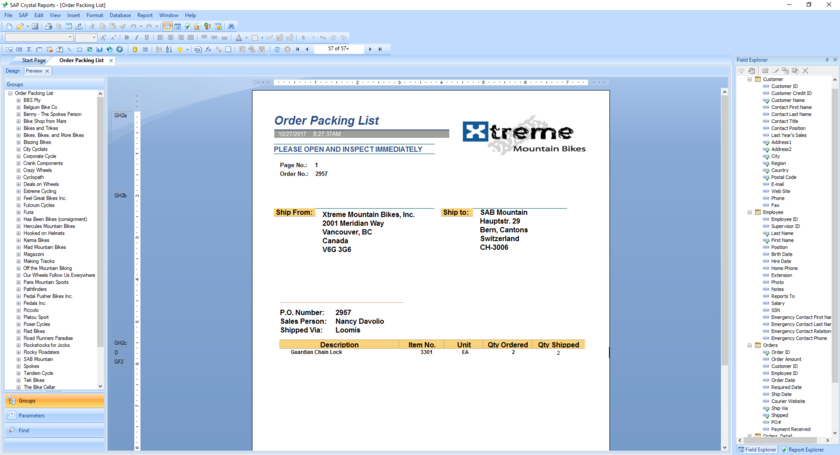Click the Xtreme Mountain Bikes logo
The height and width of the screenshot is (455, 840).
click(x=524, y=136)
